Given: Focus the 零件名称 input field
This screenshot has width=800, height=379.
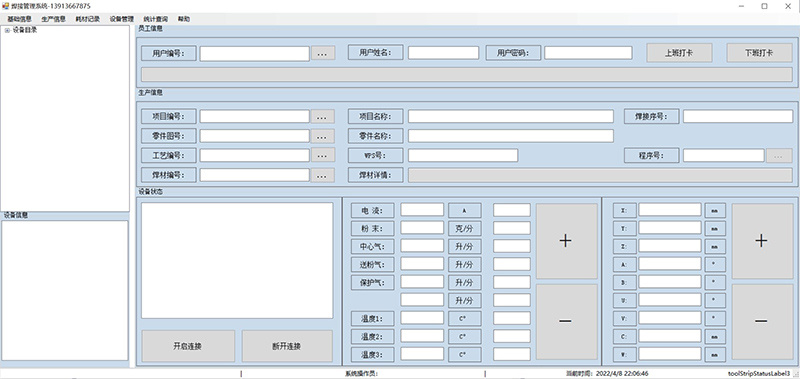Looking at the screenshot, I should point(511,136).
